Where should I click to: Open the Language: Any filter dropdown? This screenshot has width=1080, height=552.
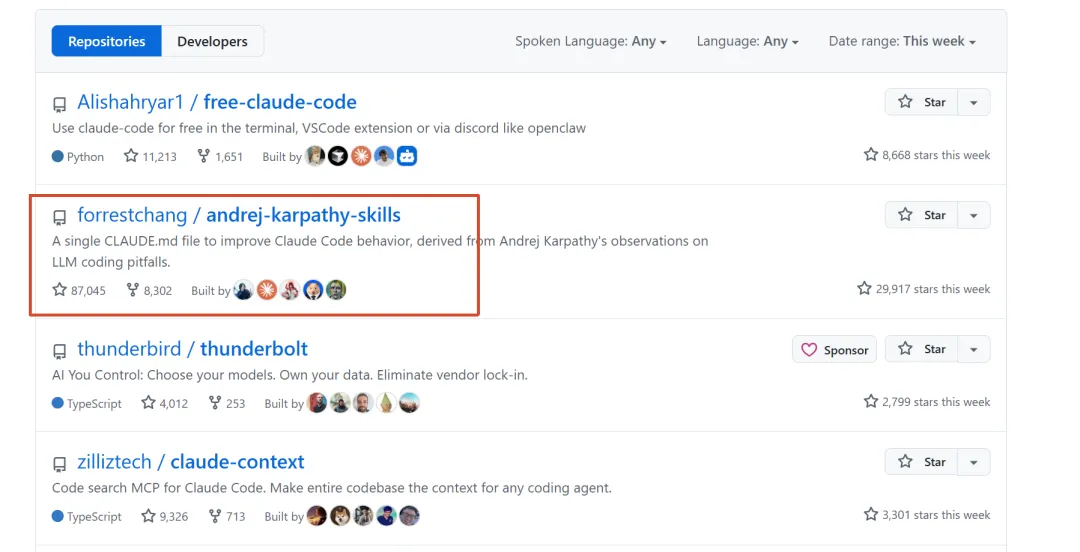click(747, 41)
